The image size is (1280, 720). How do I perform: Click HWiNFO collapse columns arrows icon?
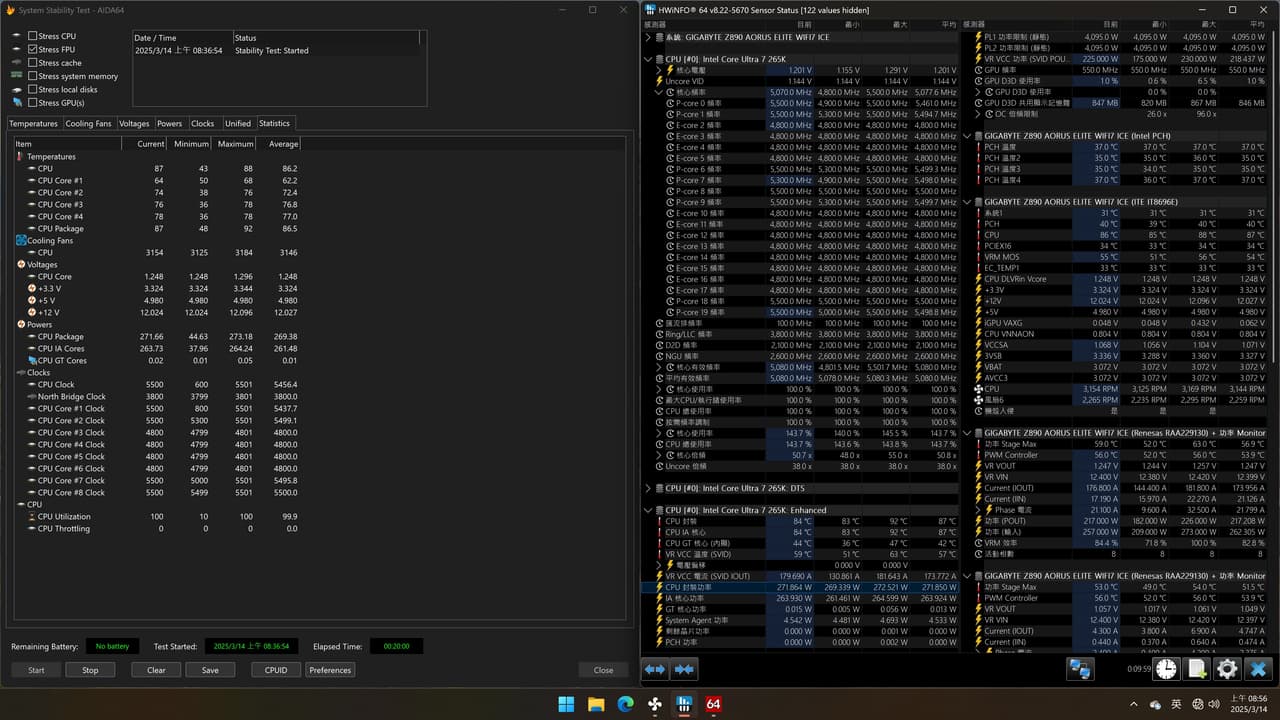click(685, 669)
